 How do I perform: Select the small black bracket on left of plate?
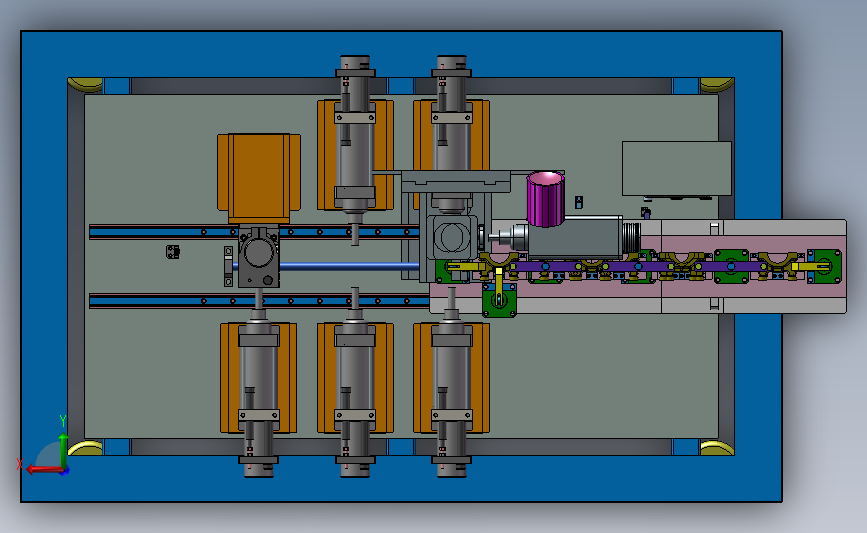tap(173, 252)
